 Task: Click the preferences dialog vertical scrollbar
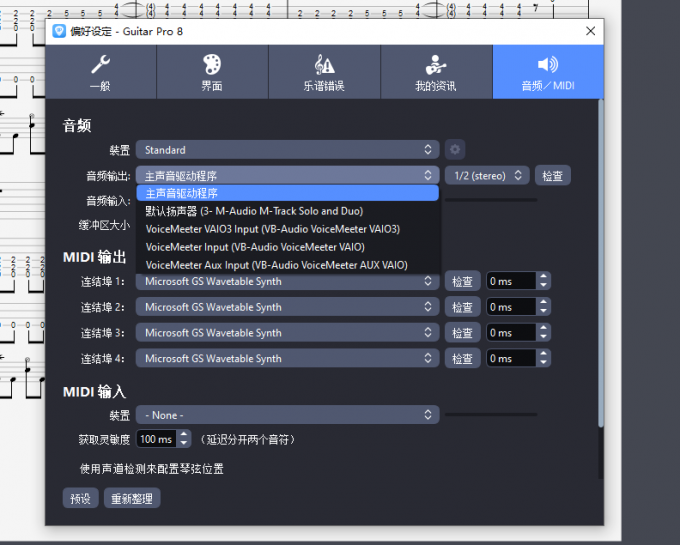click(601, 264)
